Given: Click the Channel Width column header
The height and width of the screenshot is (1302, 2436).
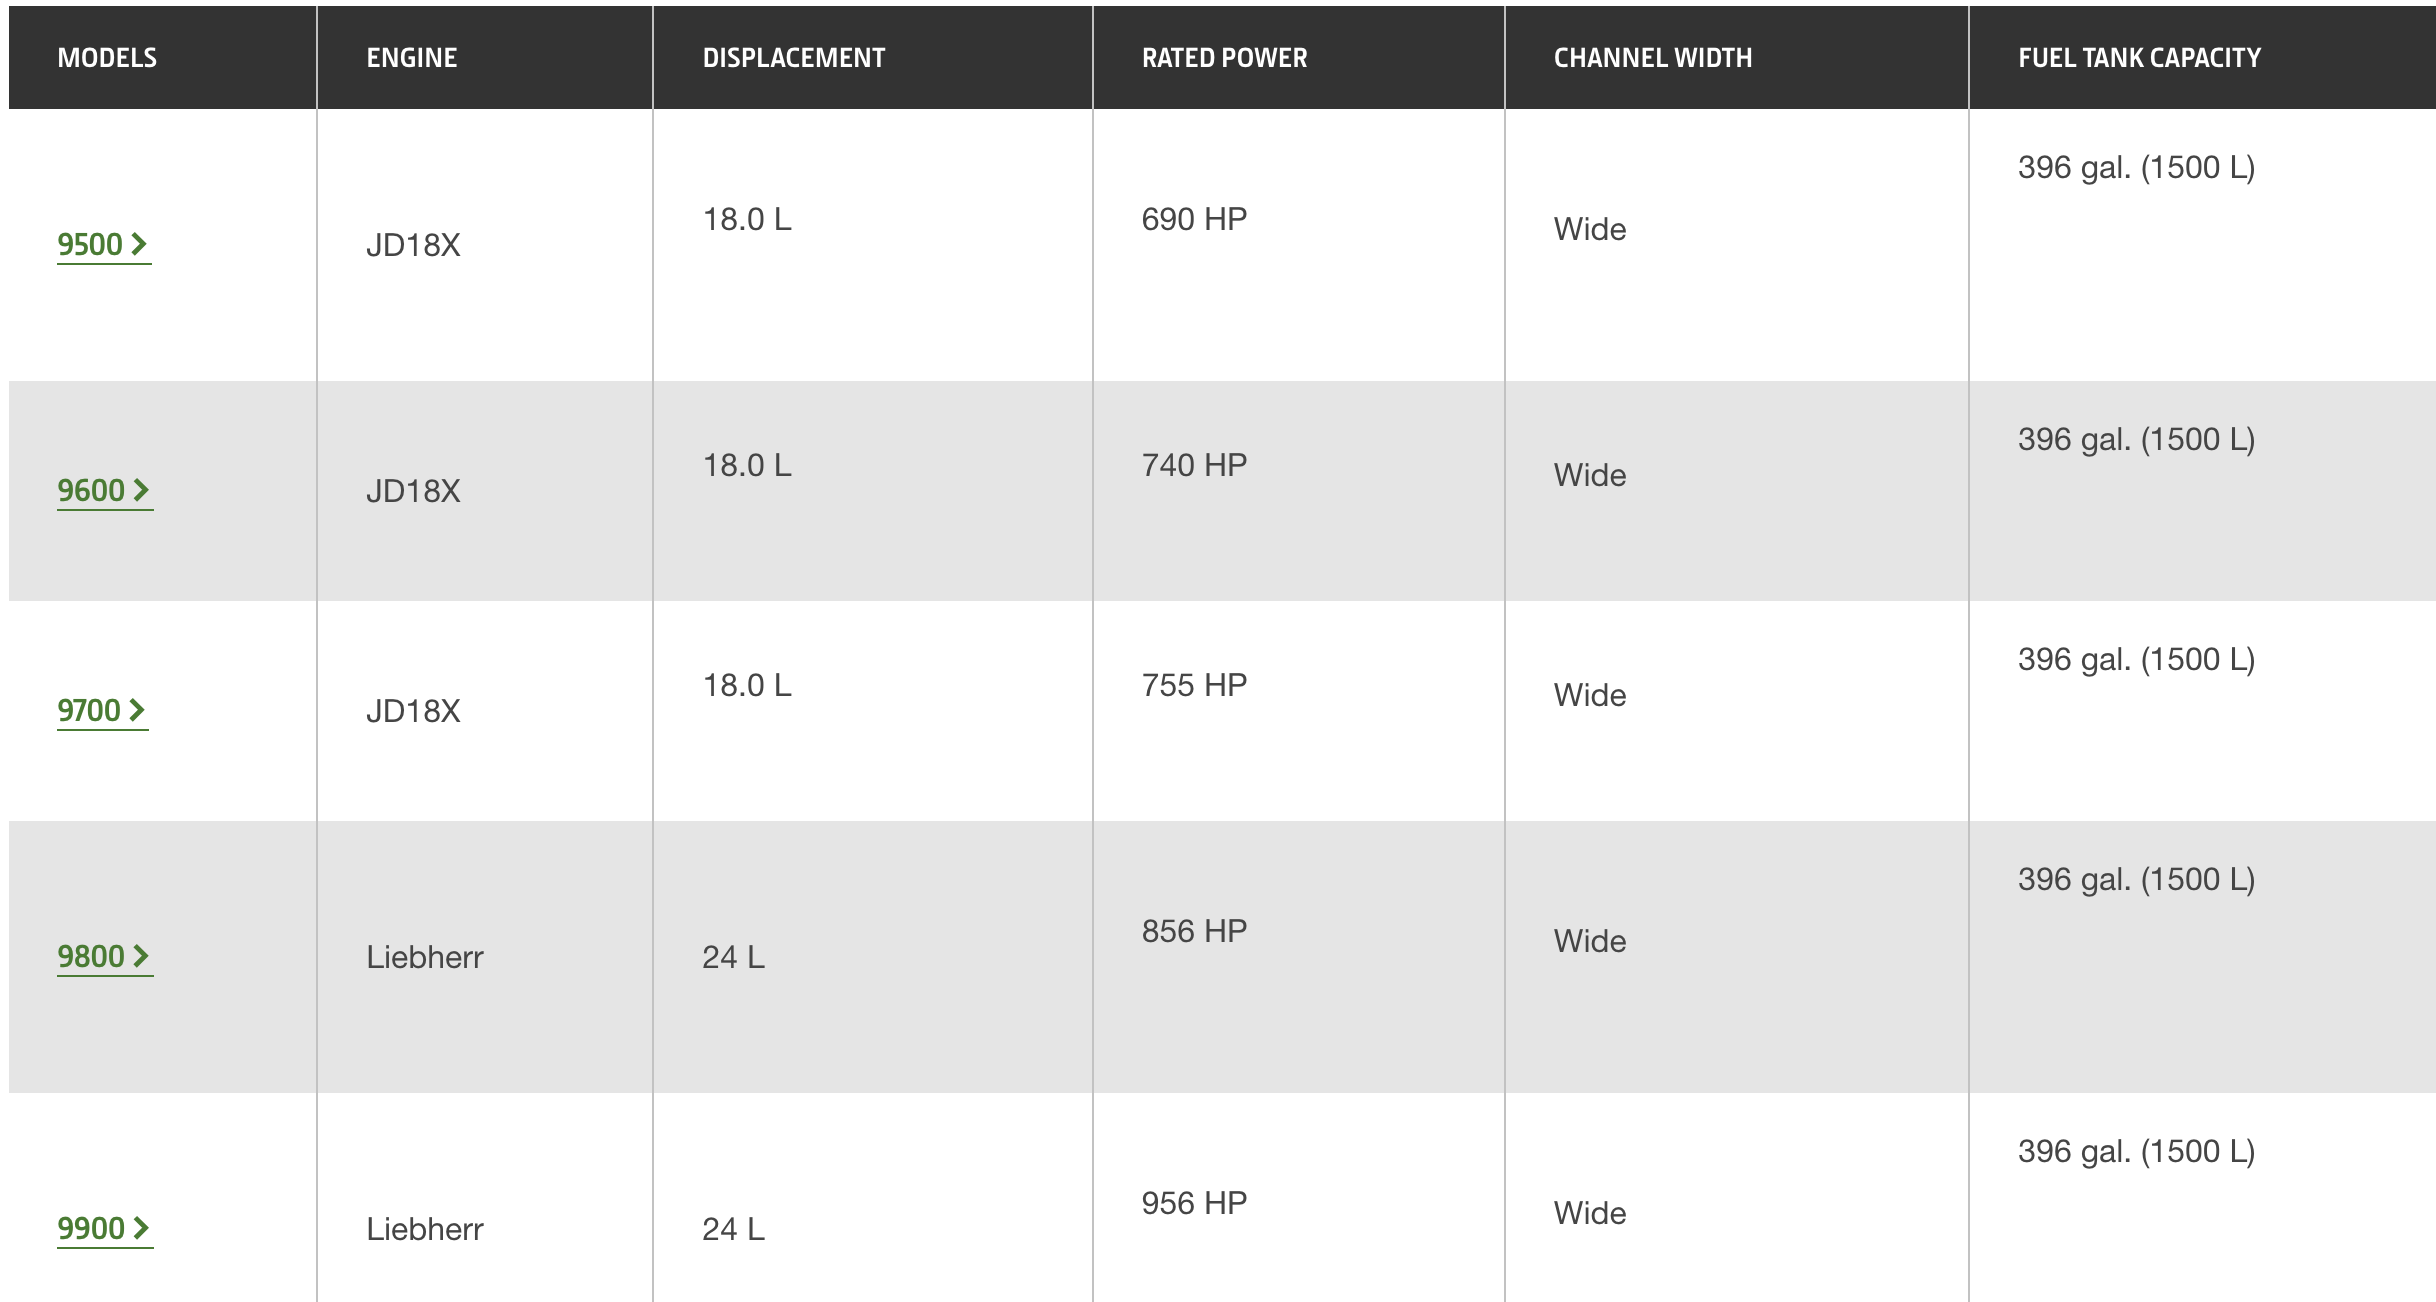Looking at the screenshot, I should pos(1653,58).
